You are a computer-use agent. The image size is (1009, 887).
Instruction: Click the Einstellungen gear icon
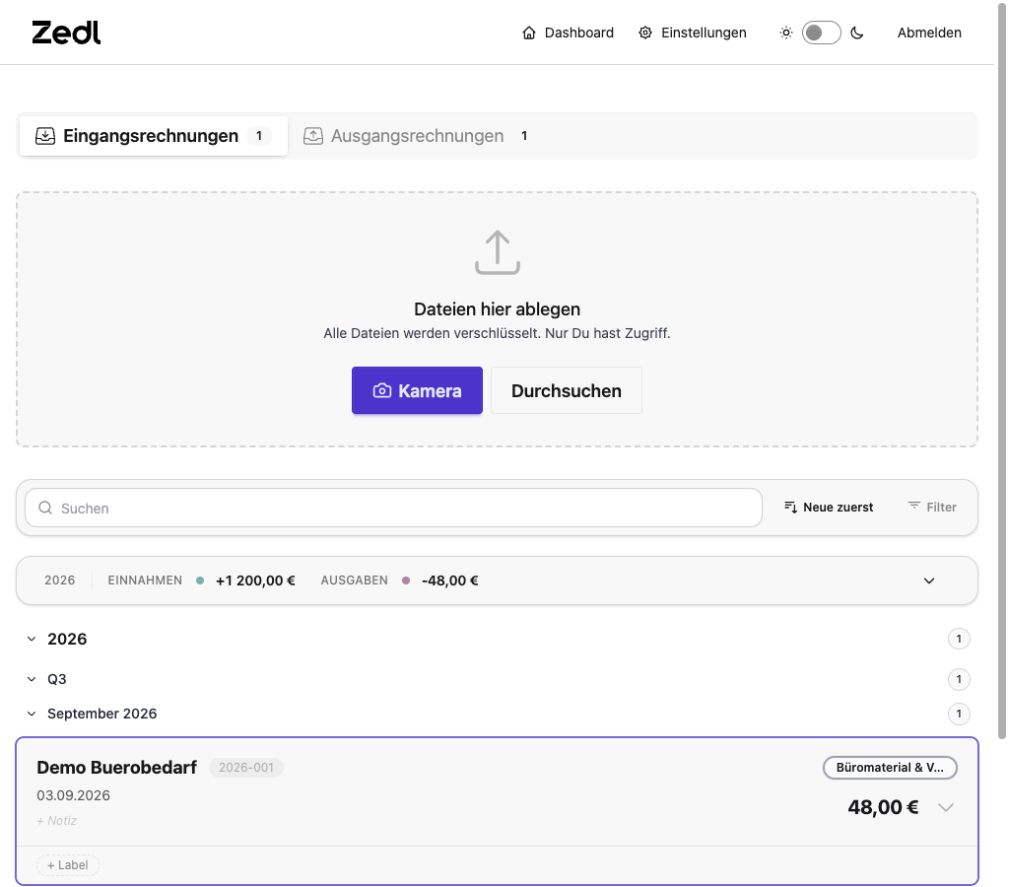tap(645, 33)
